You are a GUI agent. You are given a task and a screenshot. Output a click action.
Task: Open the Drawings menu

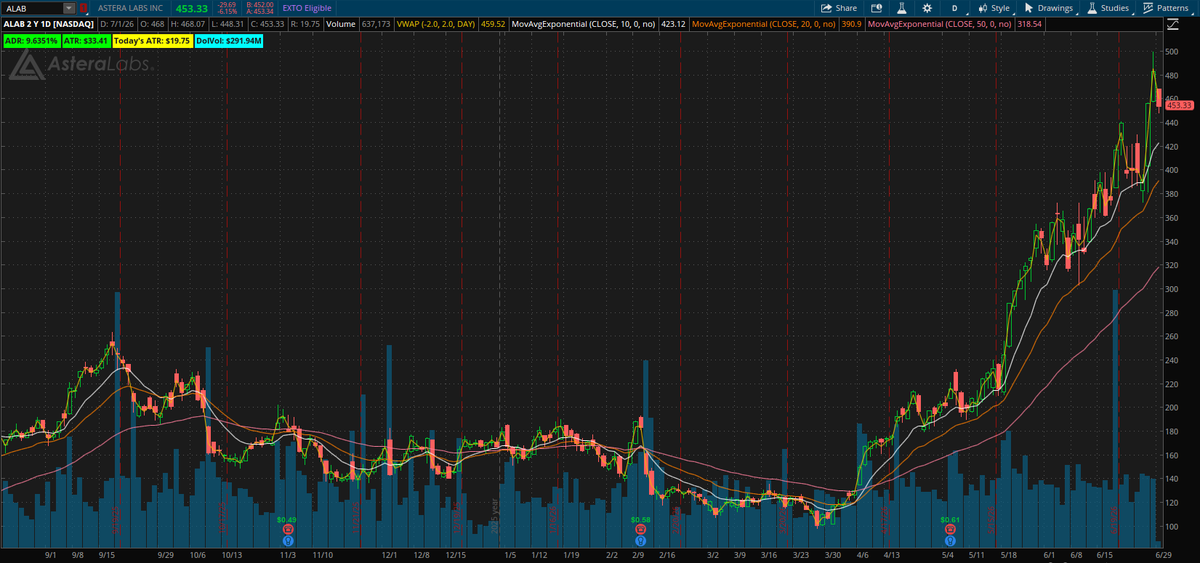(x=1048, y=7)
